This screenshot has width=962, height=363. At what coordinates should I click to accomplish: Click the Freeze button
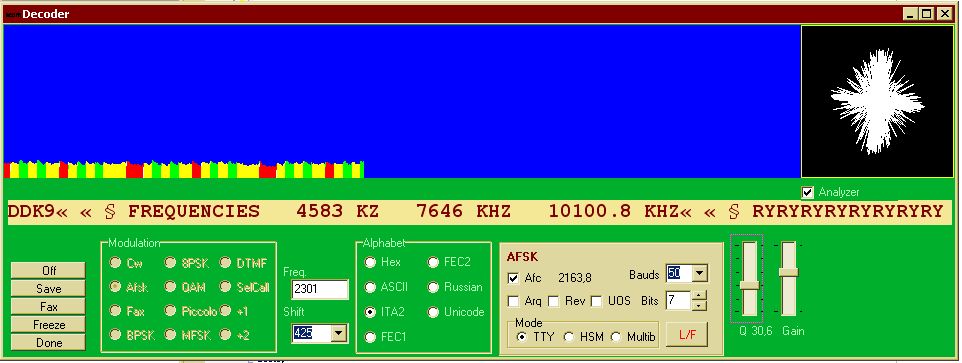48,324
